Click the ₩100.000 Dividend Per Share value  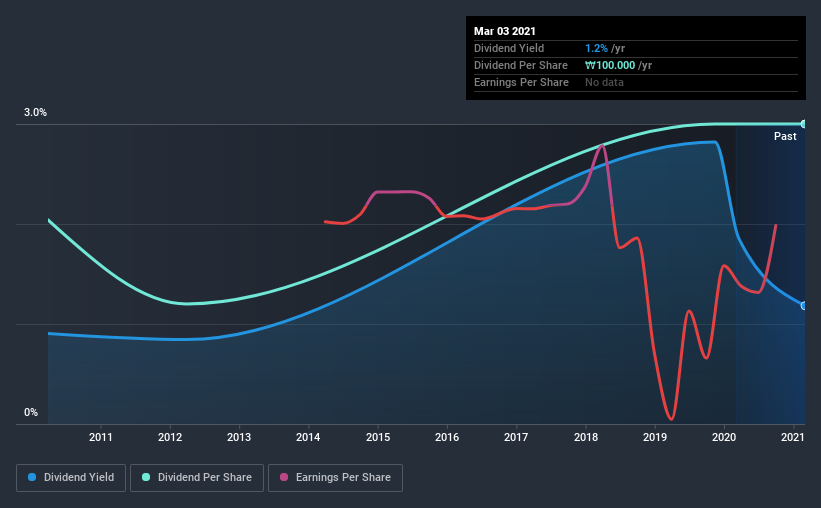click(610, 65)
